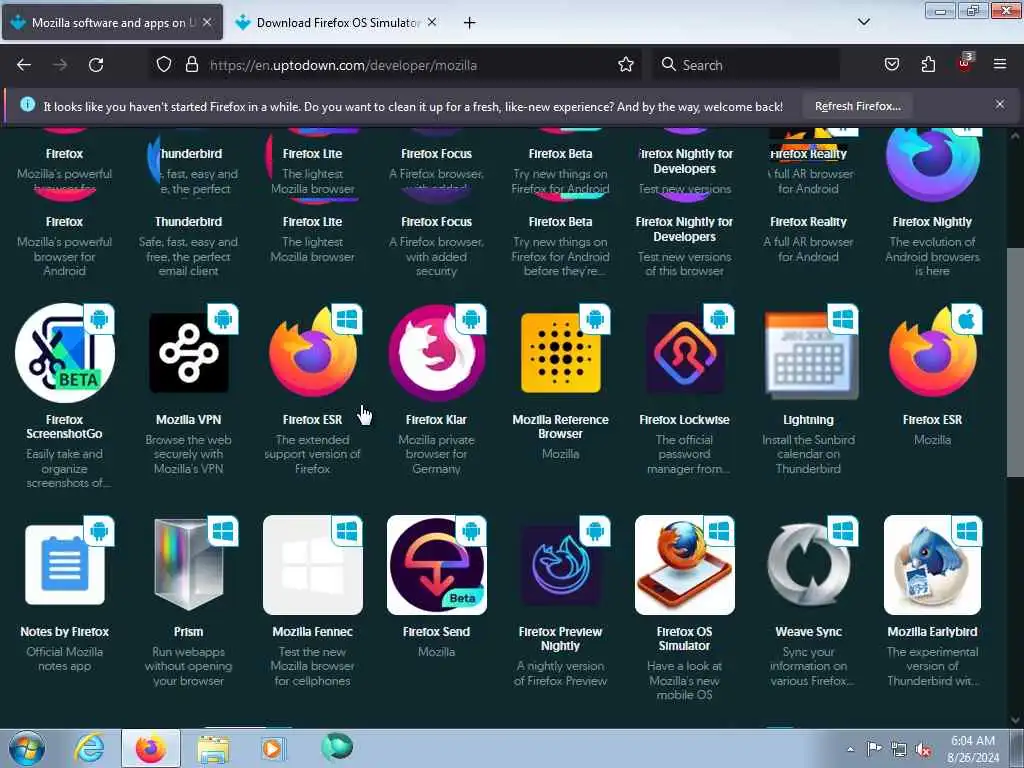
Task: Open the Mozilla Earlybird app icon
Action: (x=933, y=565)
